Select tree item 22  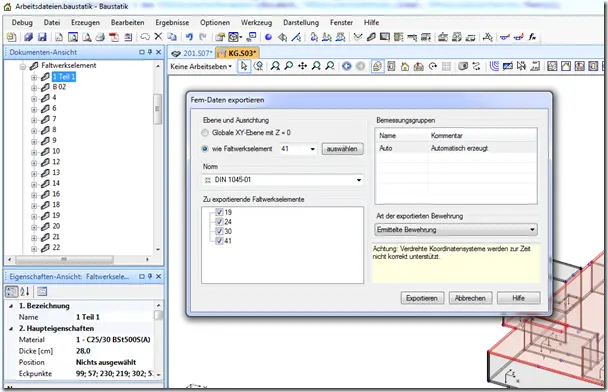[x=56, y=247]
